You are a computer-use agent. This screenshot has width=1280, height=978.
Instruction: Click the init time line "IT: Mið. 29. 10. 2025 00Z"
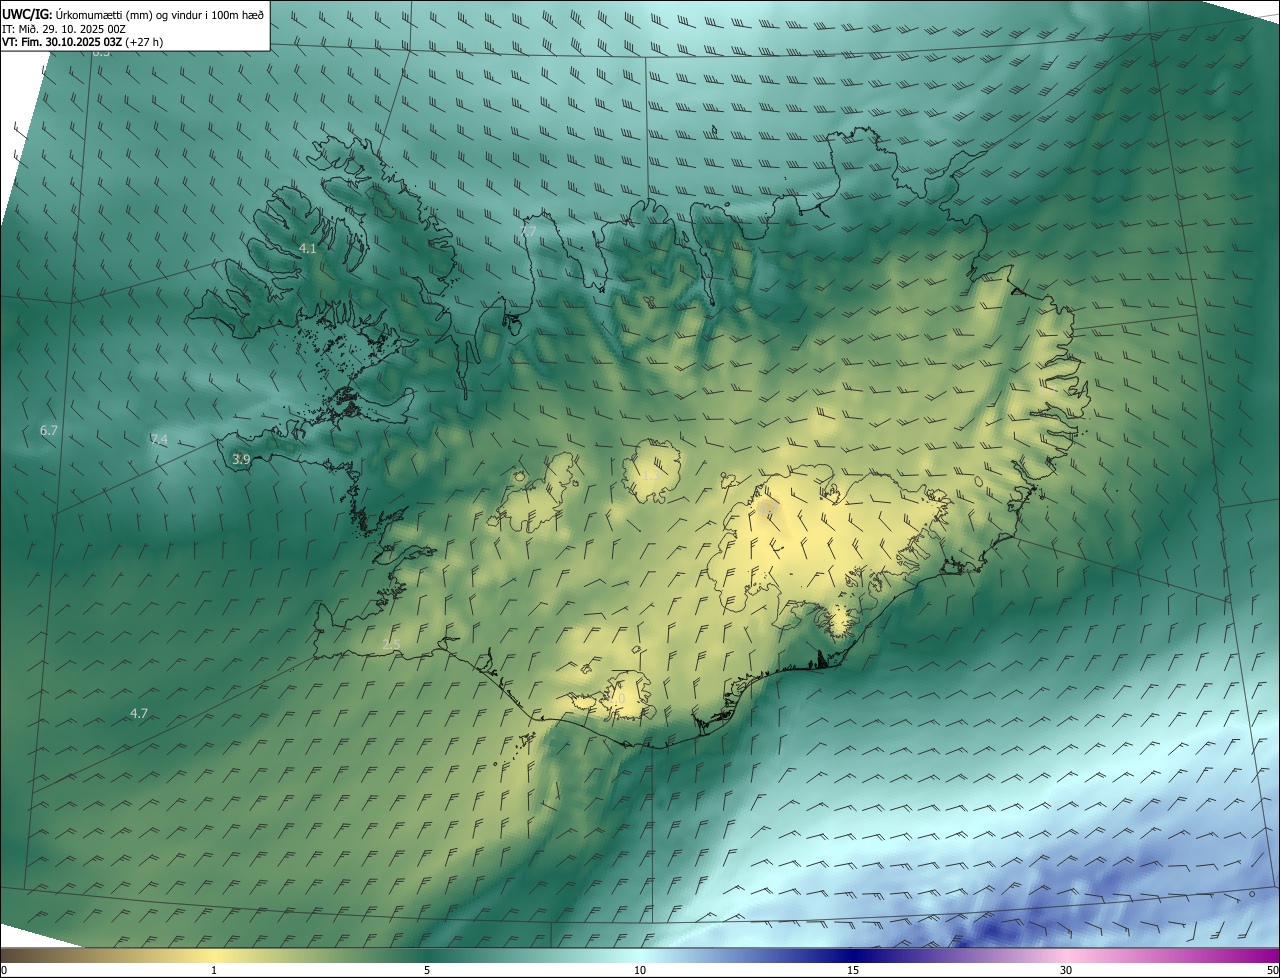point(63,29)
